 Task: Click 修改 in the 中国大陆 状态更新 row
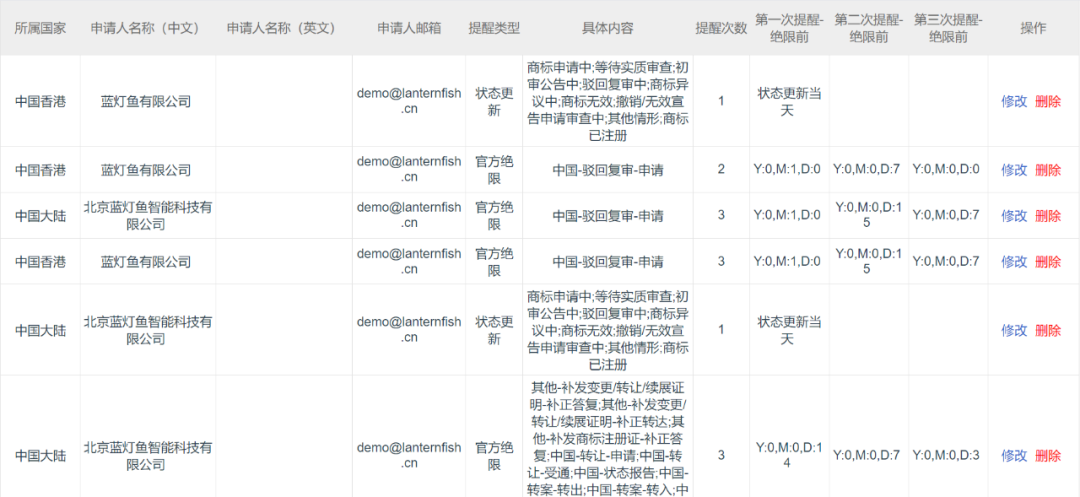(1014, 330)
